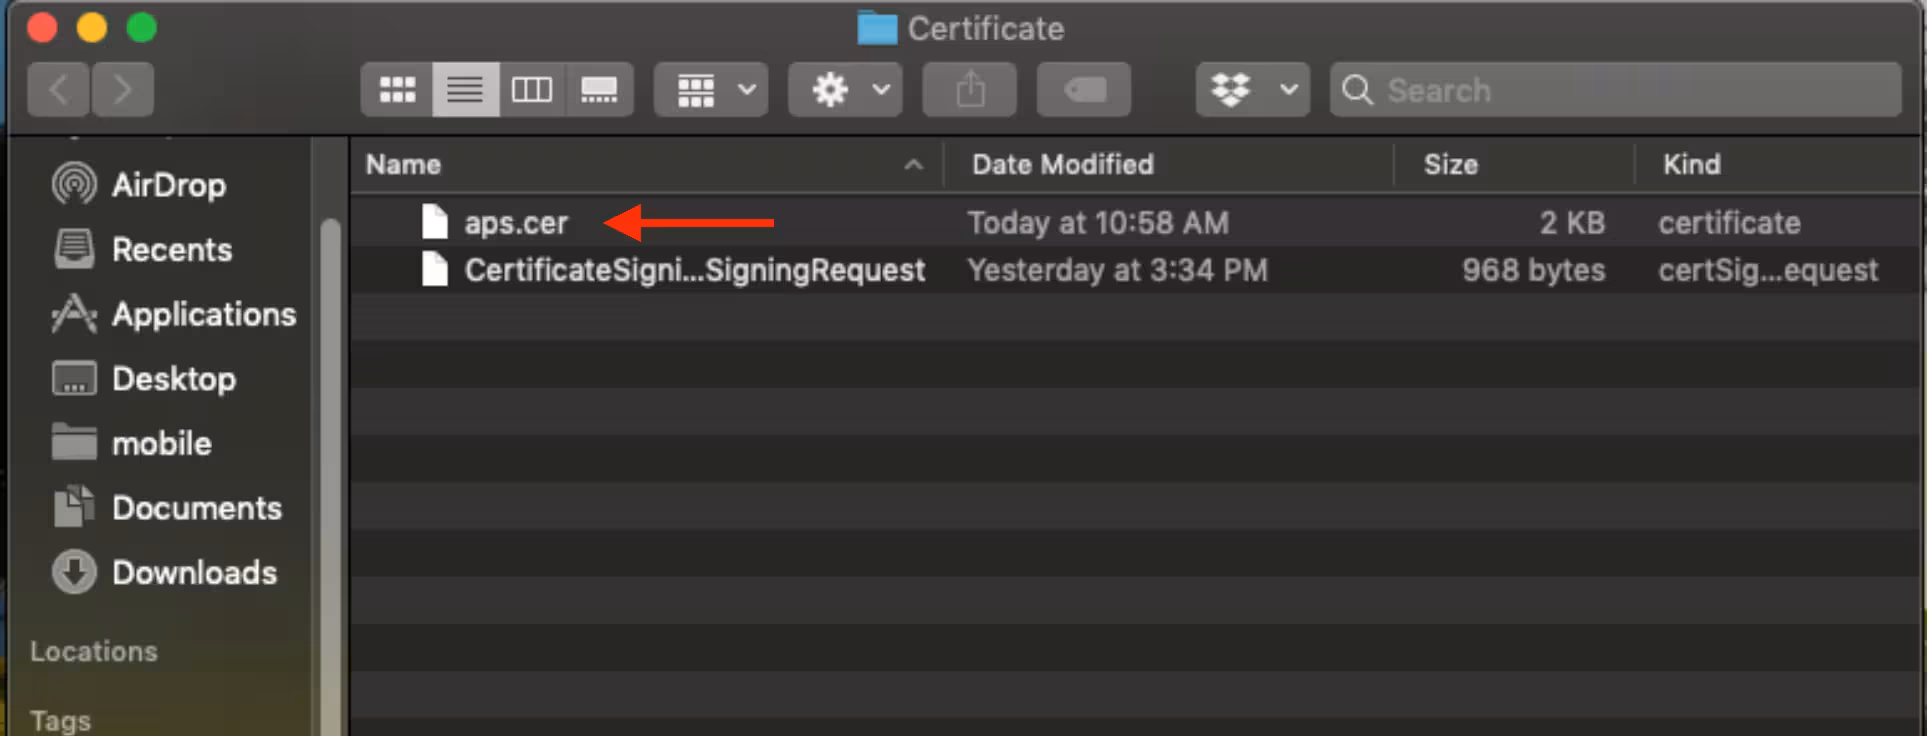
Task: Click inside the Search field
Action: 1600,89
